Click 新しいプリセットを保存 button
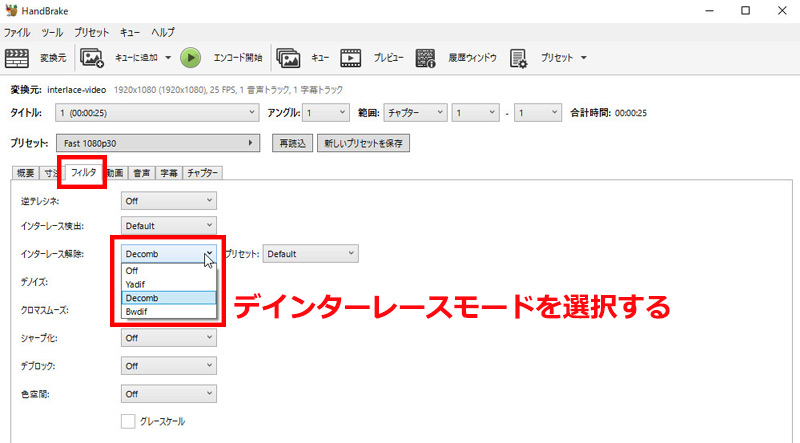 pyautogui.click(x=364, y=144)
